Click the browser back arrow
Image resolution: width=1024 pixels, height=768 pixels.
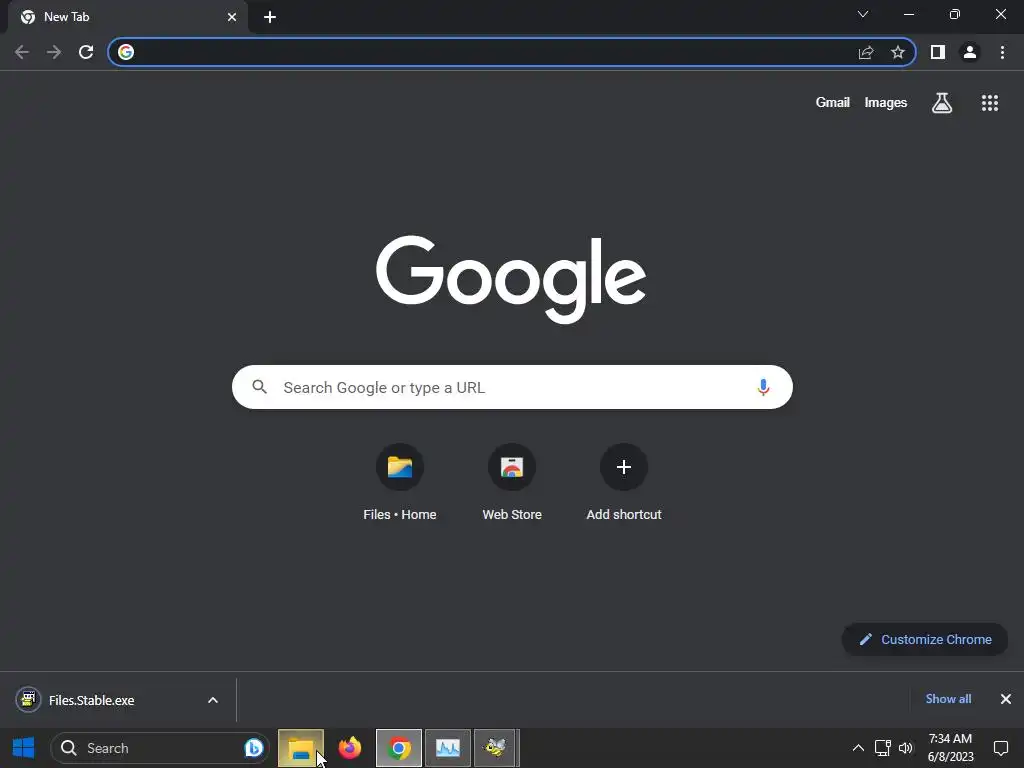[x=22, y=52]
